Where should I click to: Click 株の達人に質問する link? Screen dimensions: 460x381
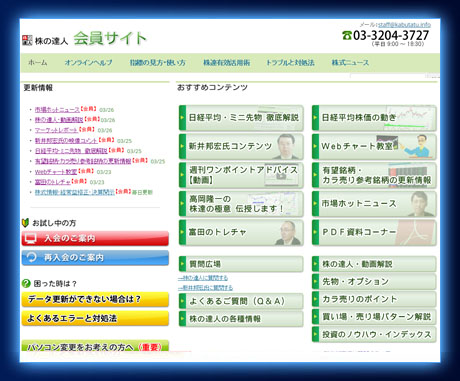click(x=203, y=278)
